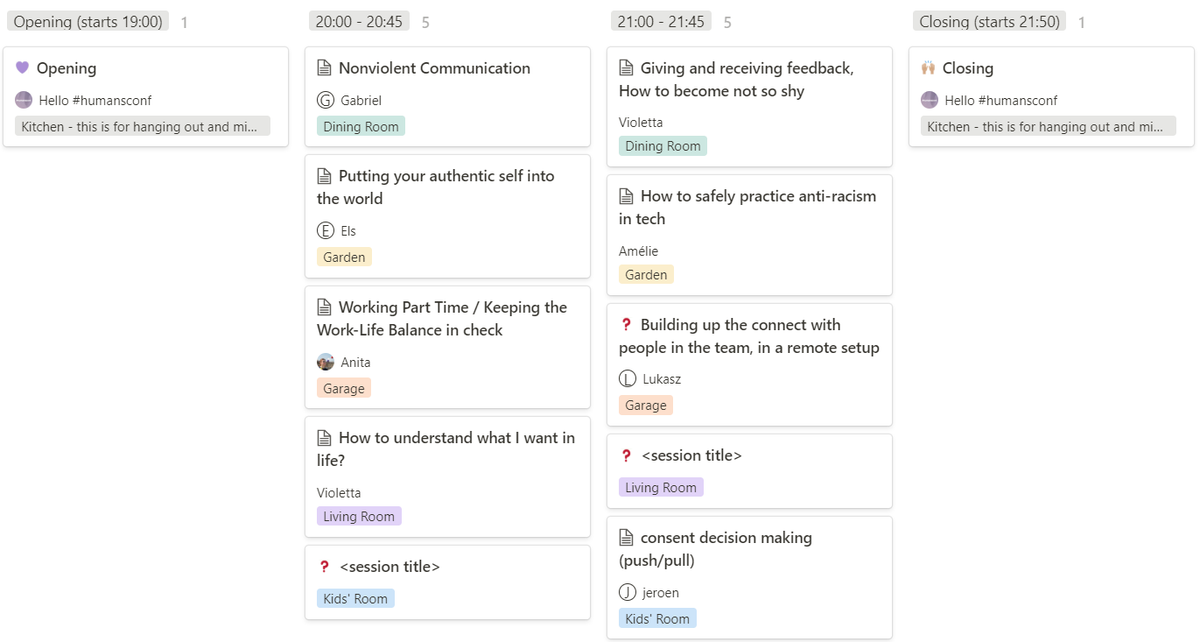
Task: Click Lukasz's L avatar icon
Action: (627, 379)
